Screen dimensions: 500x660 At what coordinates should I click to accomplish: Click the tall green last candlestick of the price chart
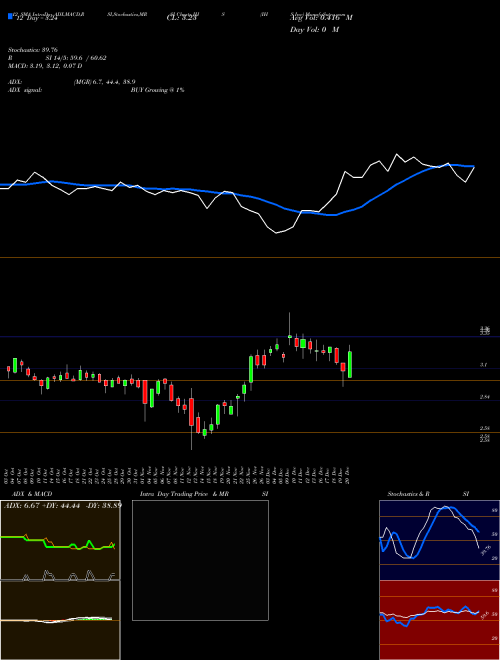(x=350, y=365)
